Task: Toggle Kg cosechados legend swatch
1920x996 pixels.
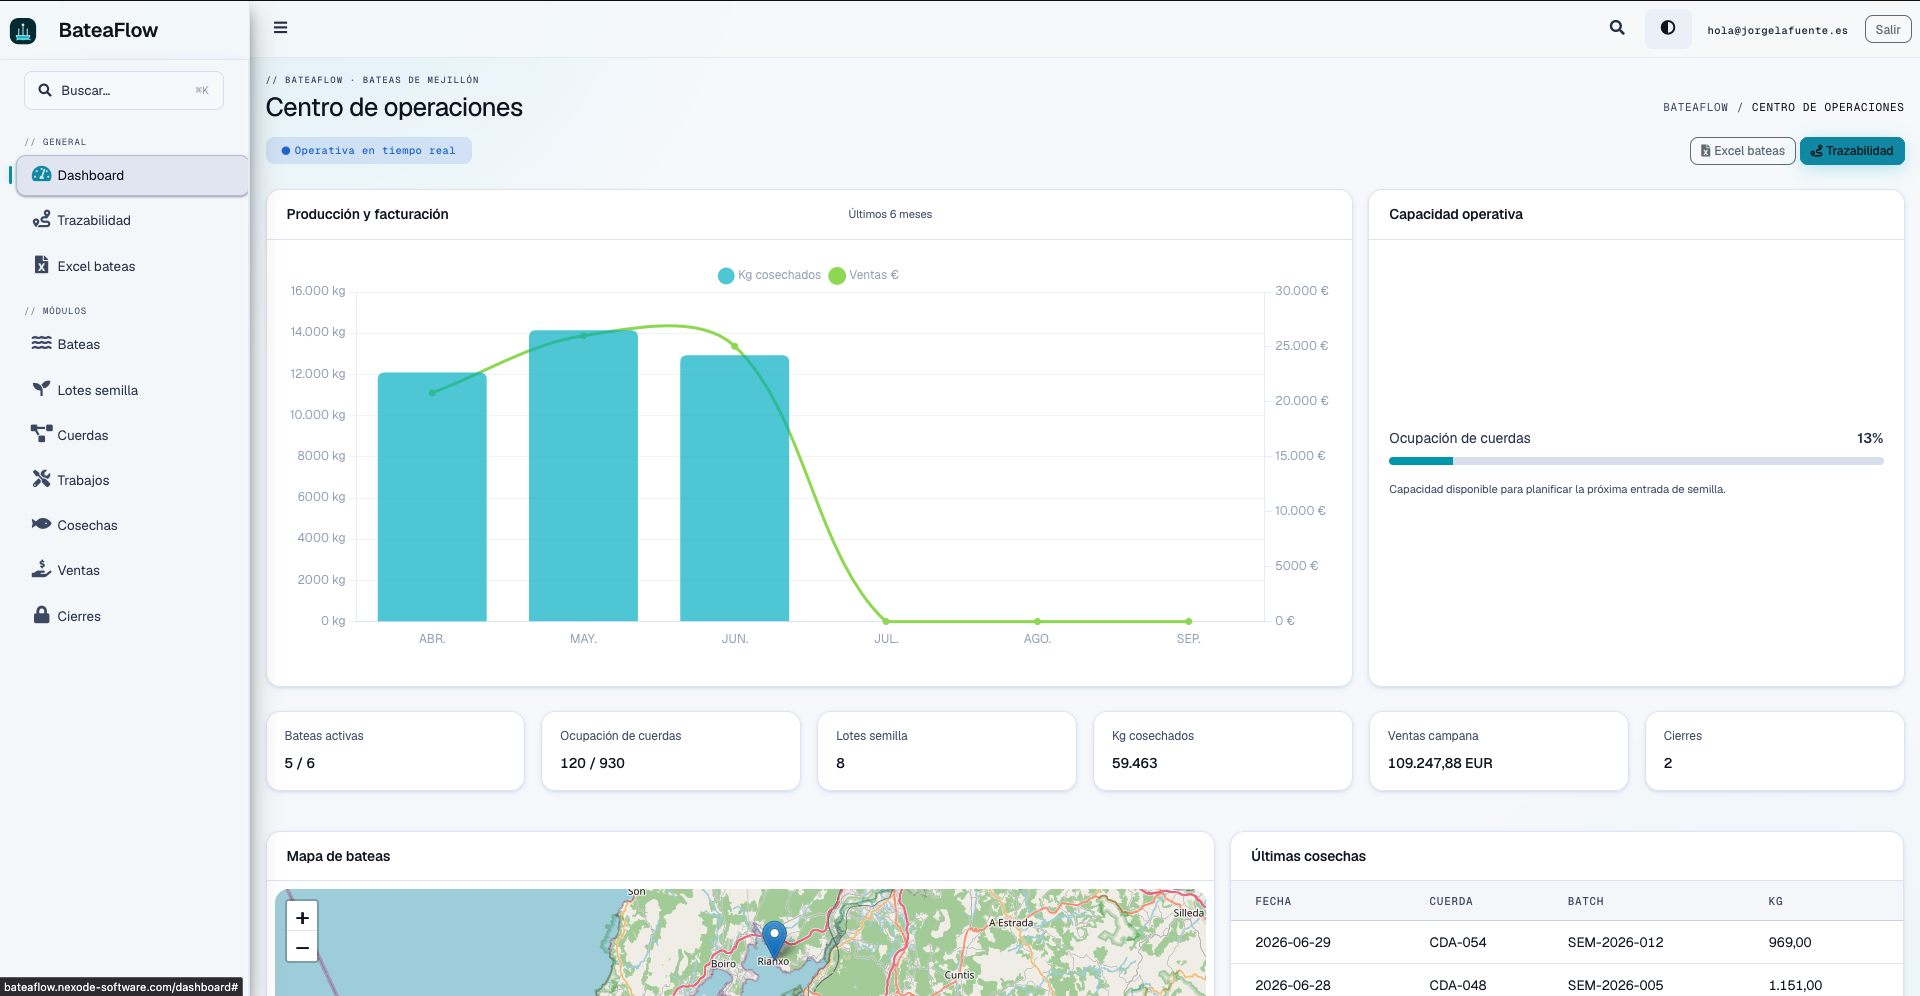Action: click(x=726, y=276)
